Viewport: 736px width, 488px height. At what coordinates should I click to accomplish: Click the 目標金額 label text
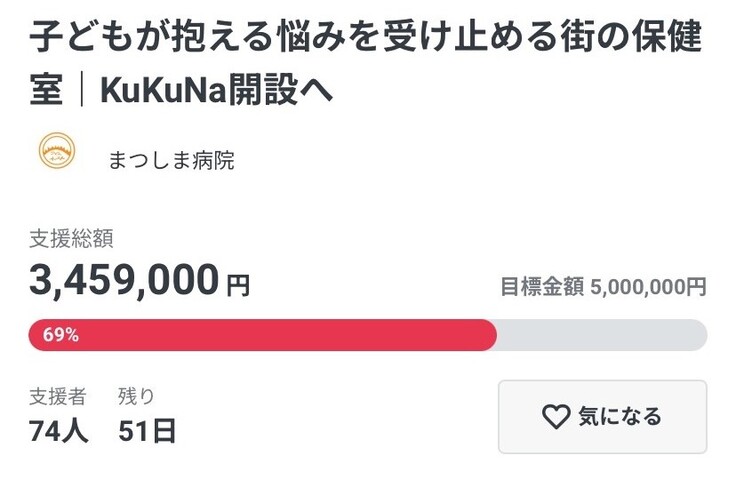[542, 287]
